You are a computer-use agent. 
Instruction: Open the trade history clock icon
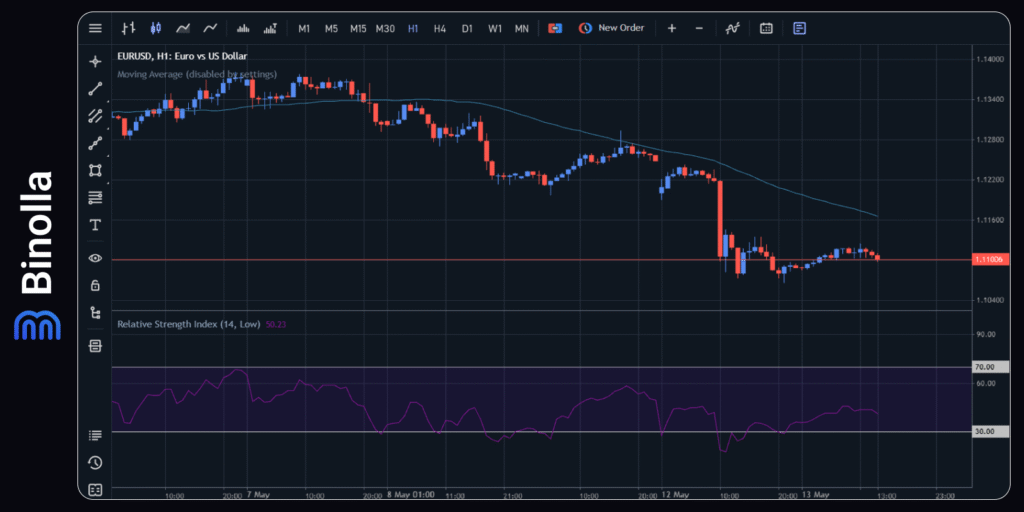[x=95, y=462]
